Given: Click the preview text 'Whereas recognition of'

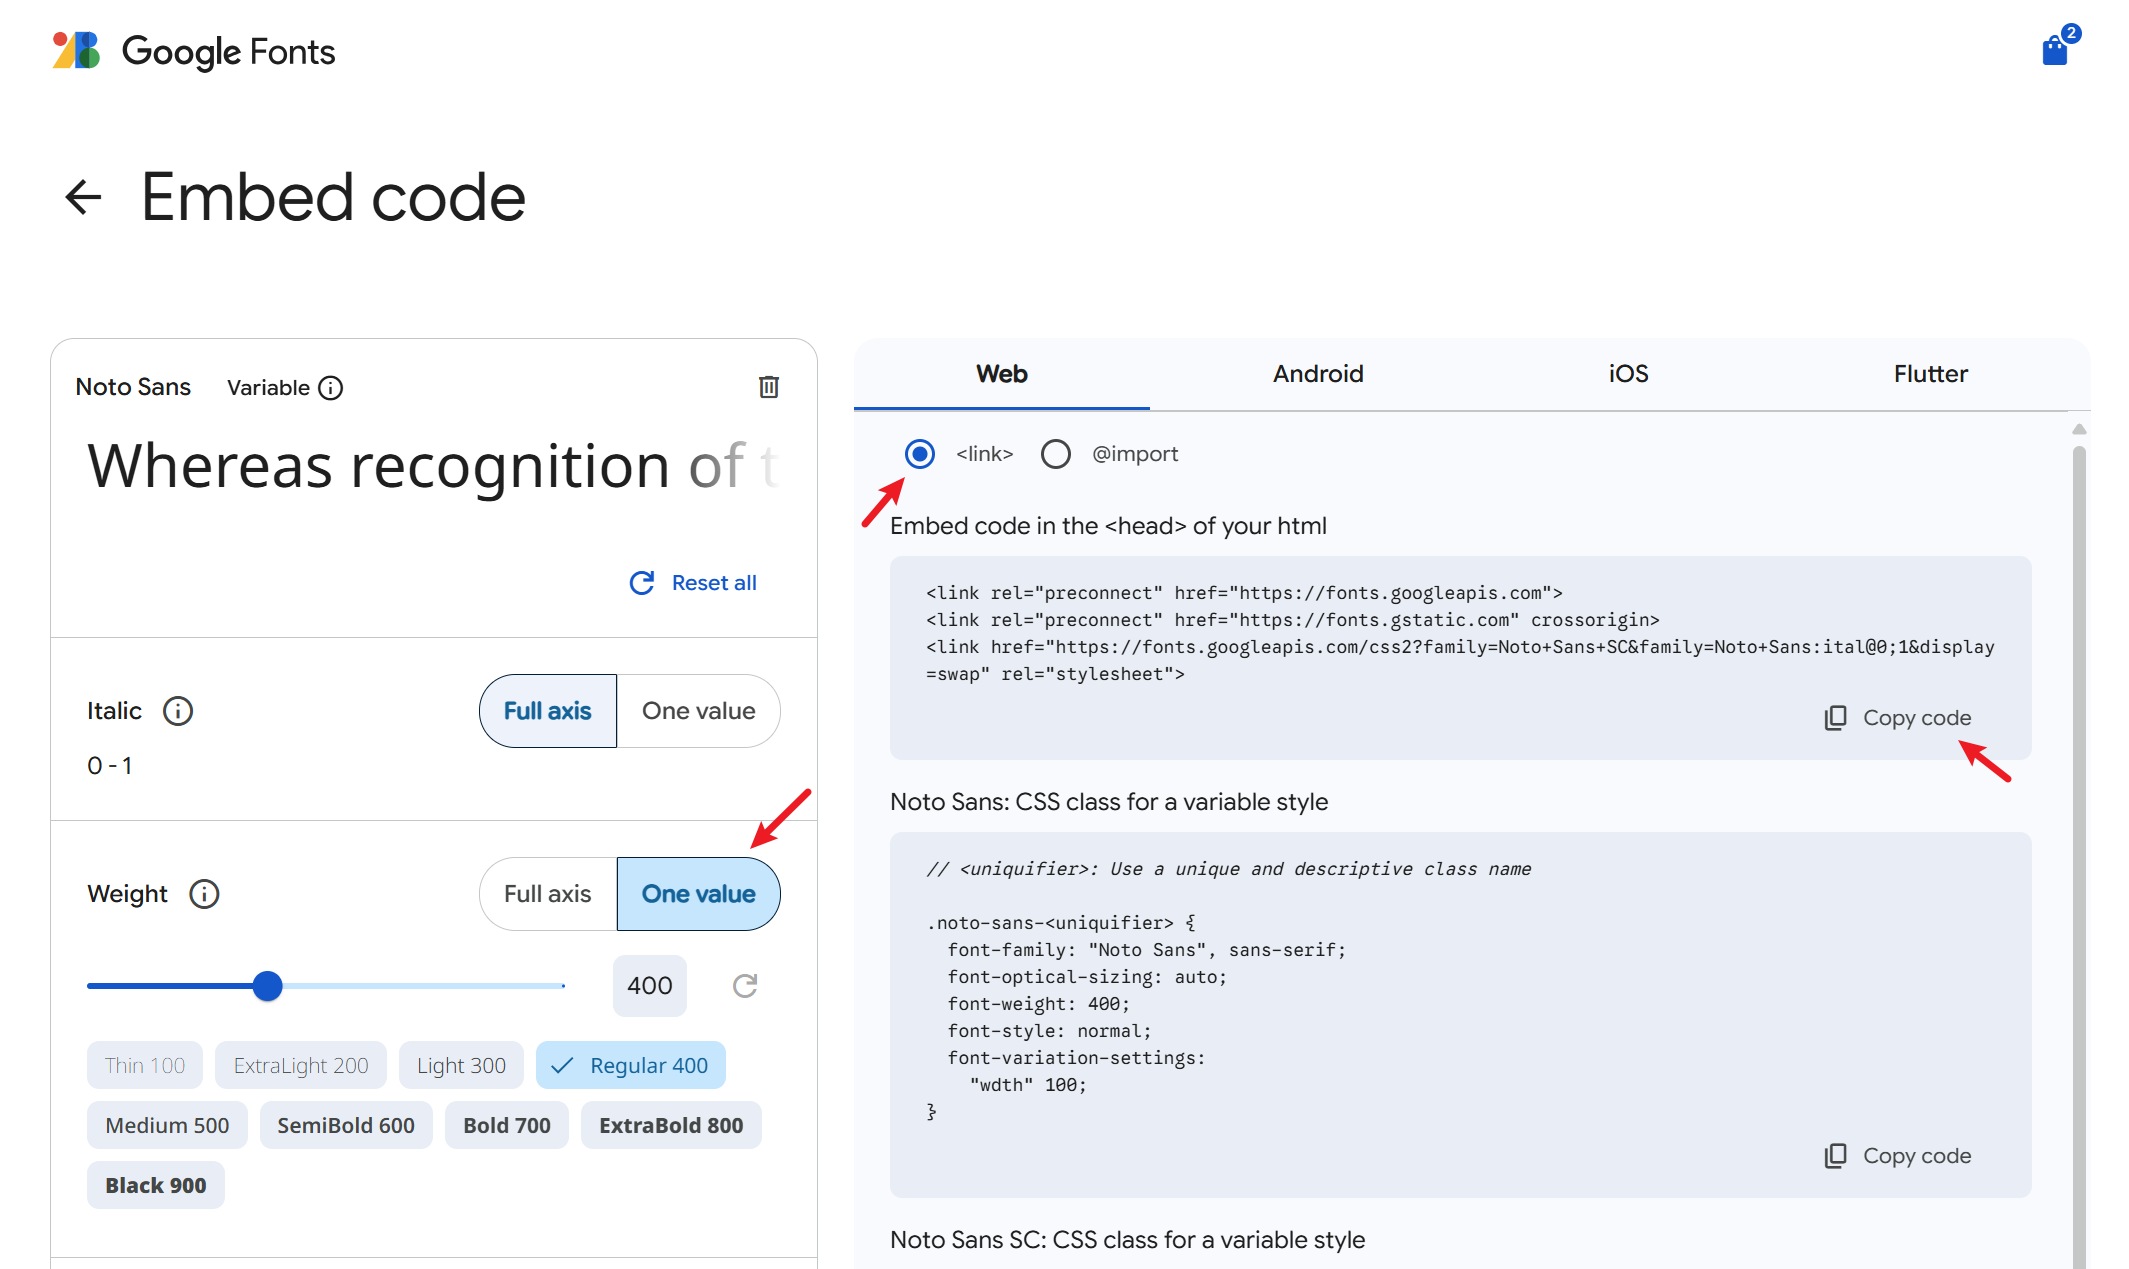Looking at the screenshot, I should 415,466.
